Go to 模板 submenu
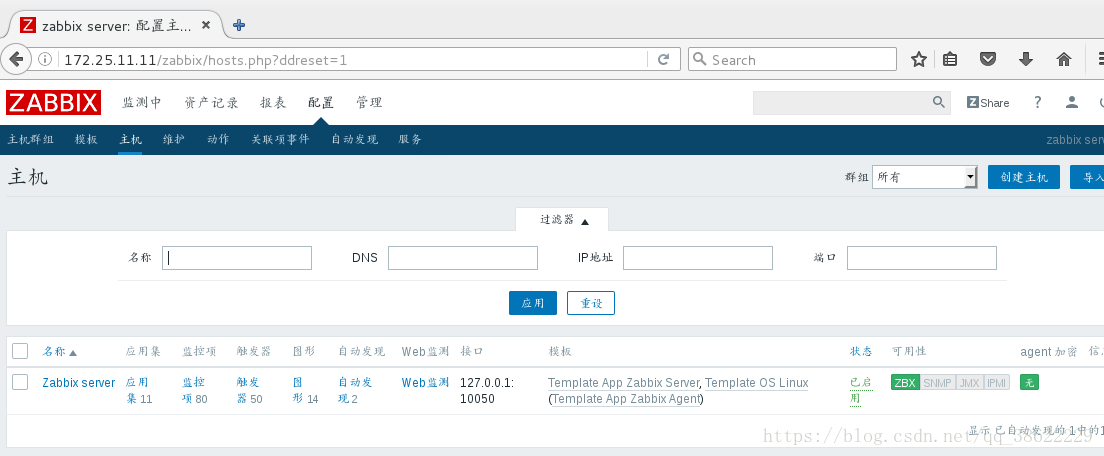Screen dimensions: 1104x456 click(86, 139)
